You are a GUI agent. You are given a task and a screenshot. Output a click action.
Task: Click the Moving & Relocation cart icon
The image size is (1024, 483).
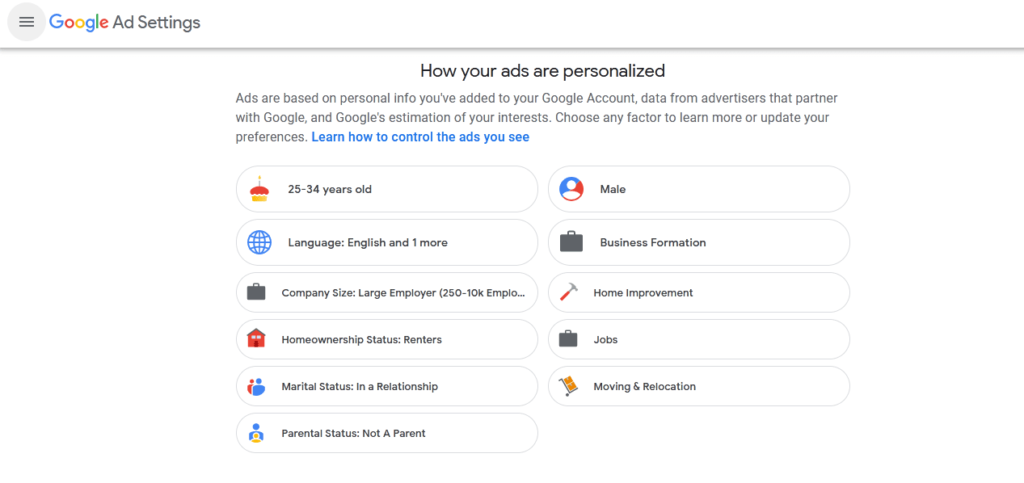click(568, 386)
